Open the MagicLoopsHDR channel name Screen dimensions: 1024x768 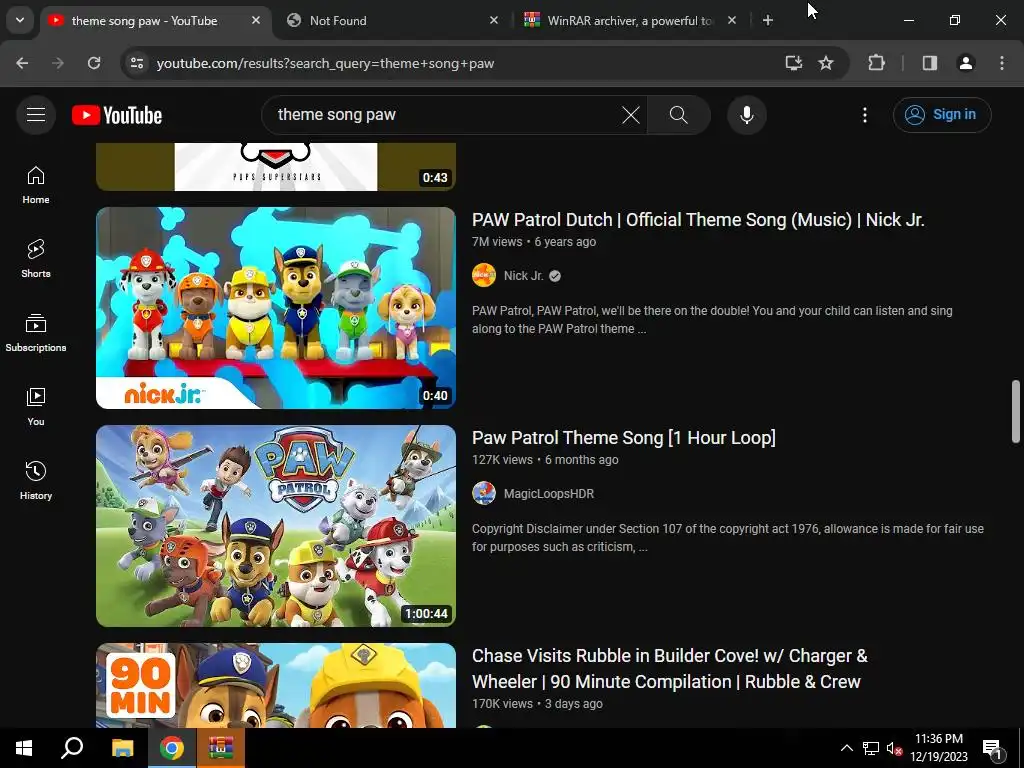[549, 494]
